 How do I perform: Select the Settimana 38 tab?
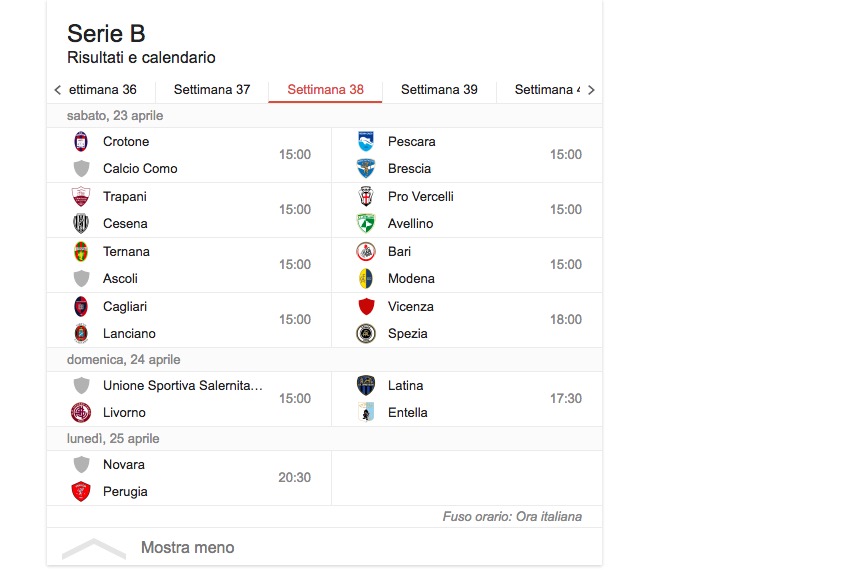[x=325, y=90]
